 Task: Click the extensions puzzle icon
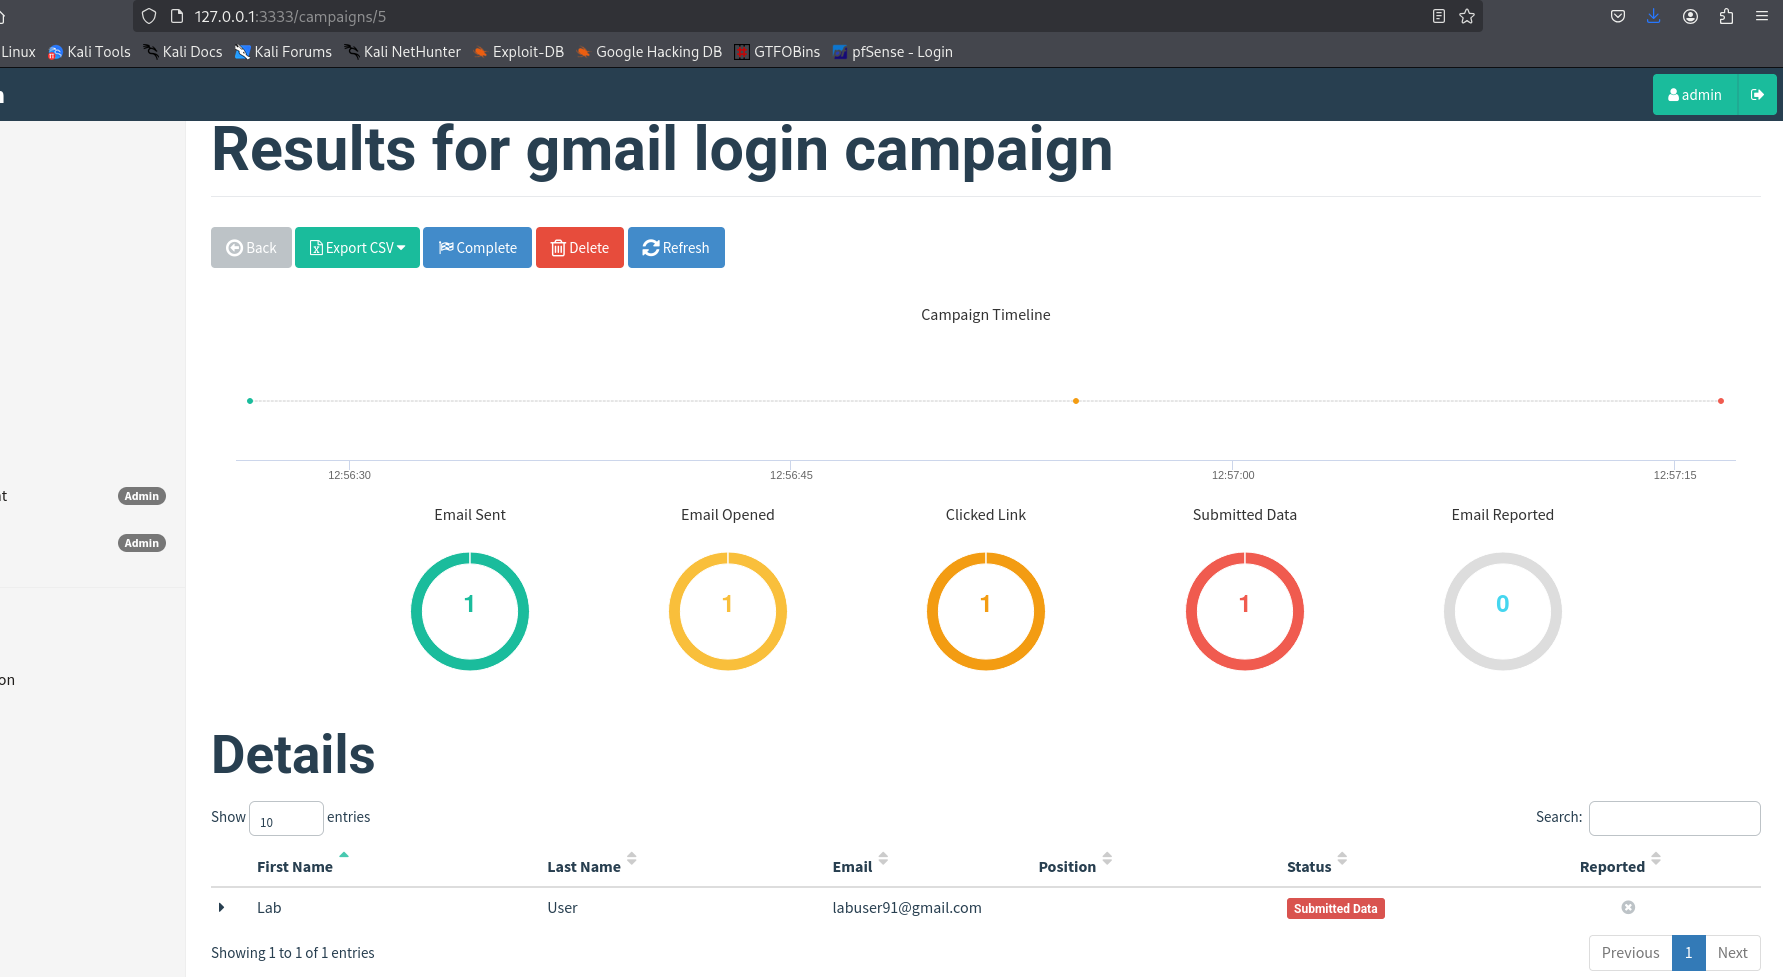pyautogui.click(x=1726, y=16)
